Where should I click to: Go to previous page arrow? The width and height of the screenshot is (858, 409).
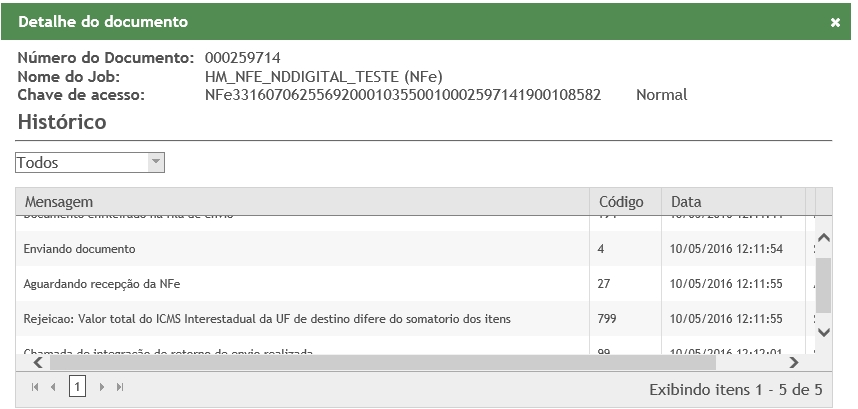(x=54, y=387)
